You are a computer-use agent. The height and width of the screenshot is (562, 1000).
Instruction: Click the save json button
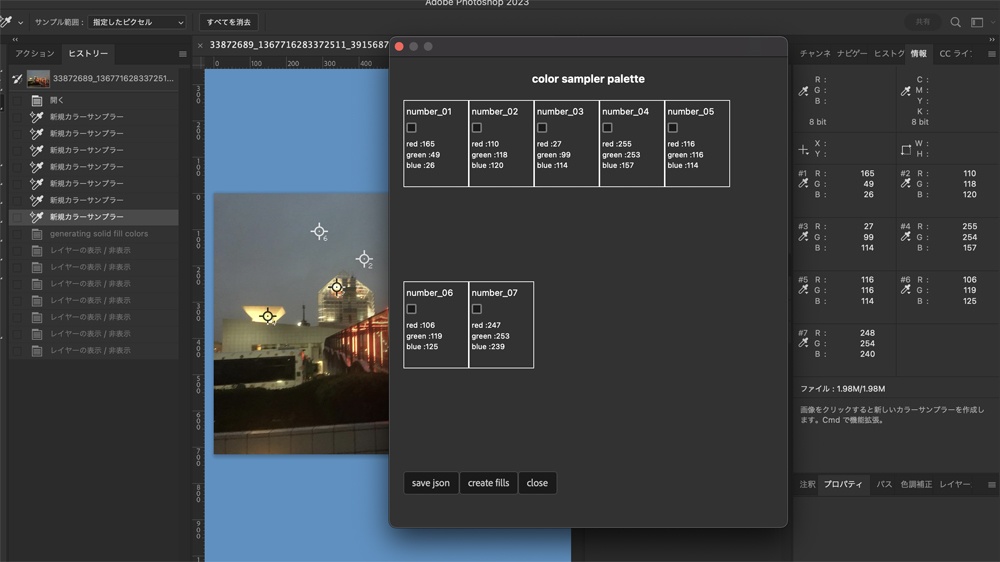[430, 483]
